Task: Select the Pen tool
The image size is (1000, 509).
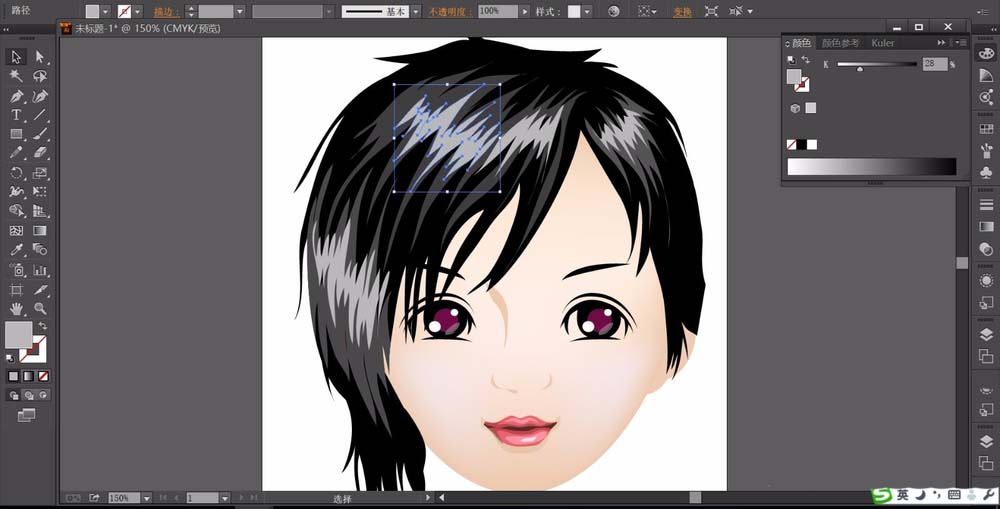Action: click(17, 96)
